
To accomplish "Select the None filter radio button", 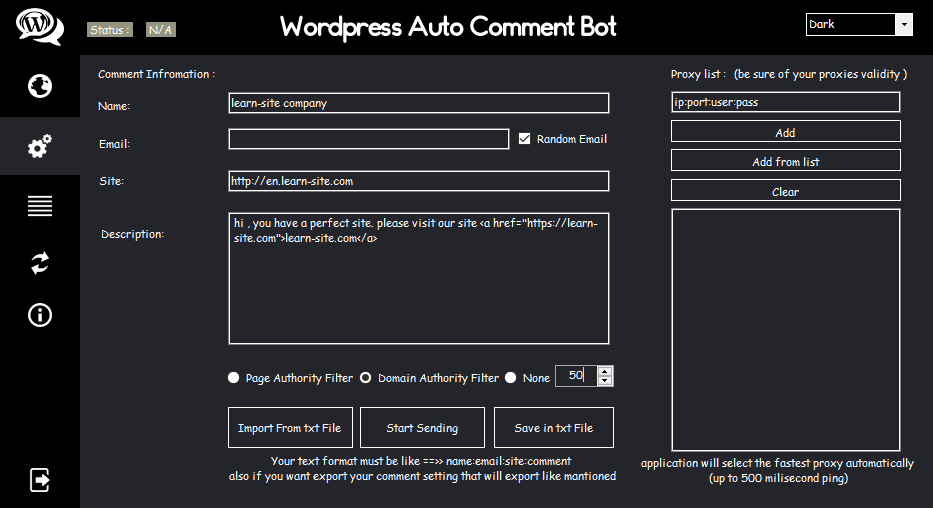I will pos(511,378).
